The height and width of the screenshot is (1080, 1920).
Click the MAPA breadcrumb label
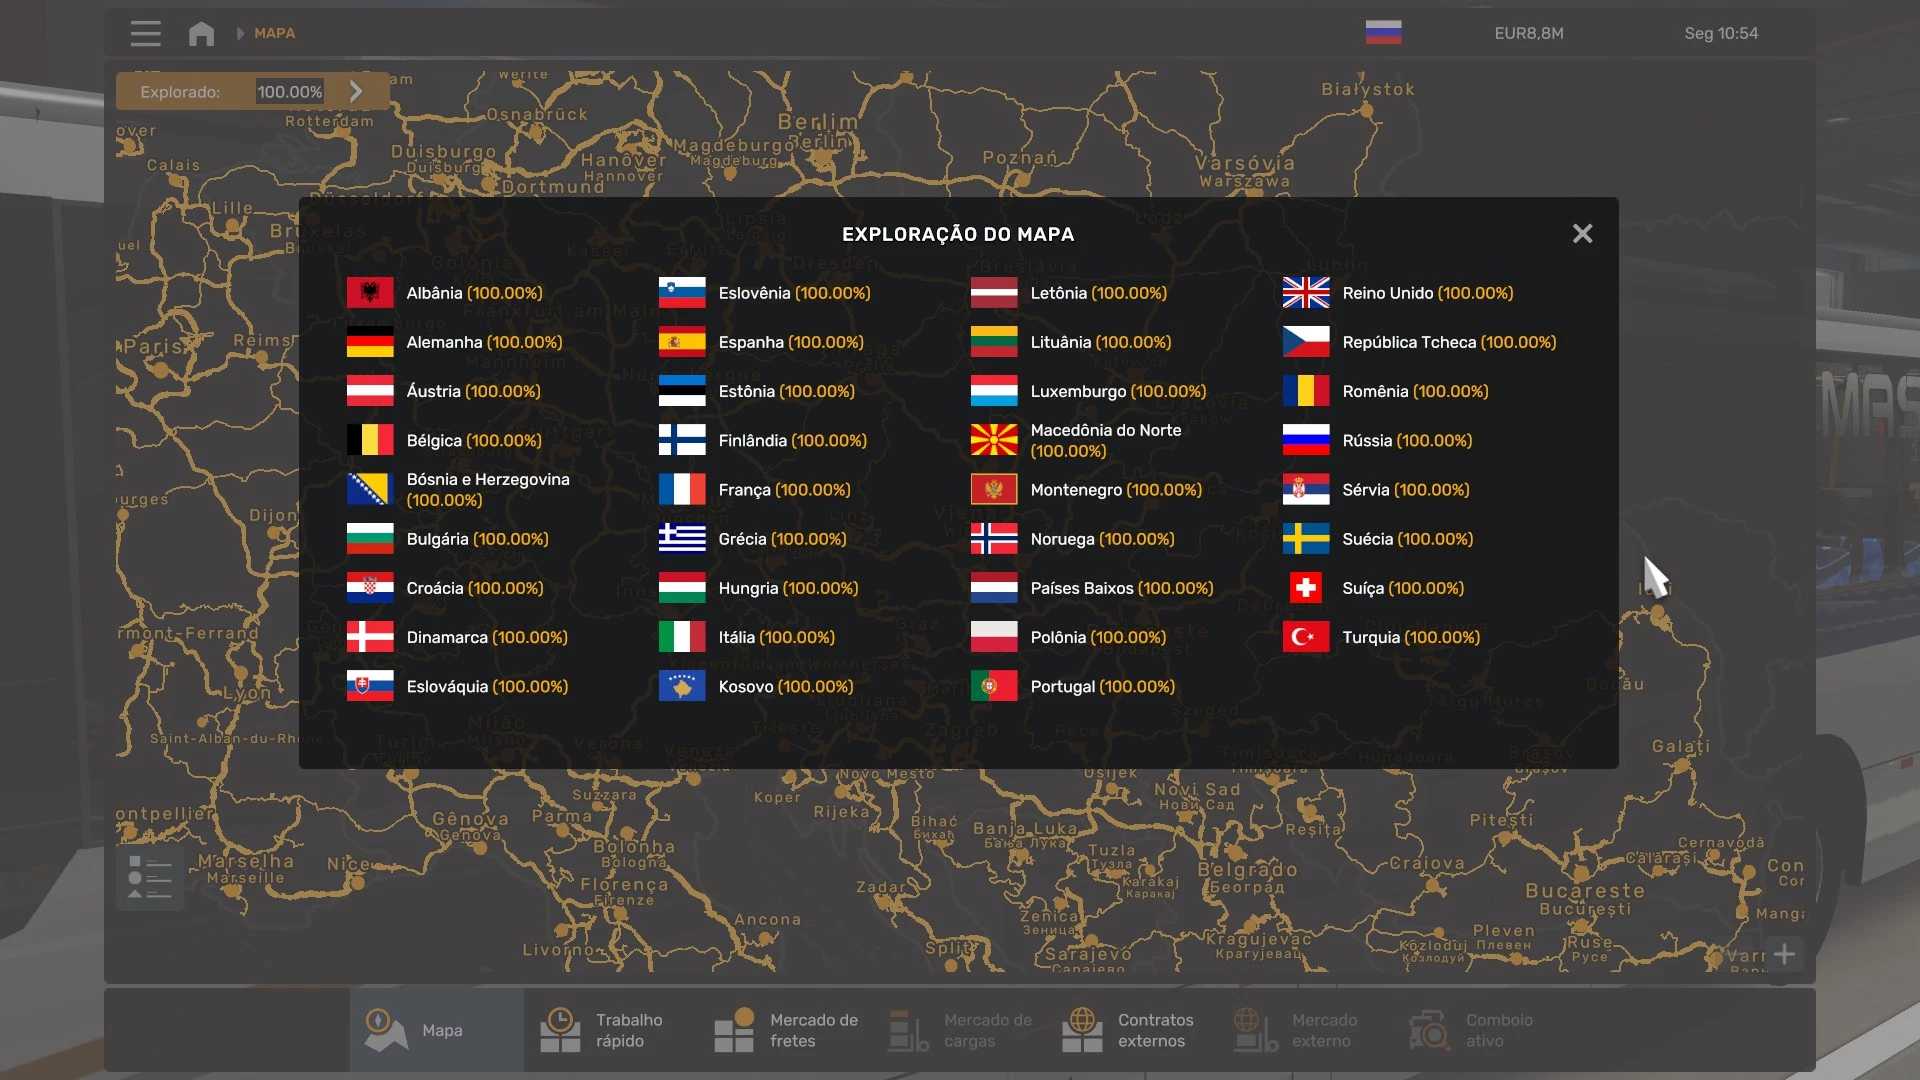point(274,33)
